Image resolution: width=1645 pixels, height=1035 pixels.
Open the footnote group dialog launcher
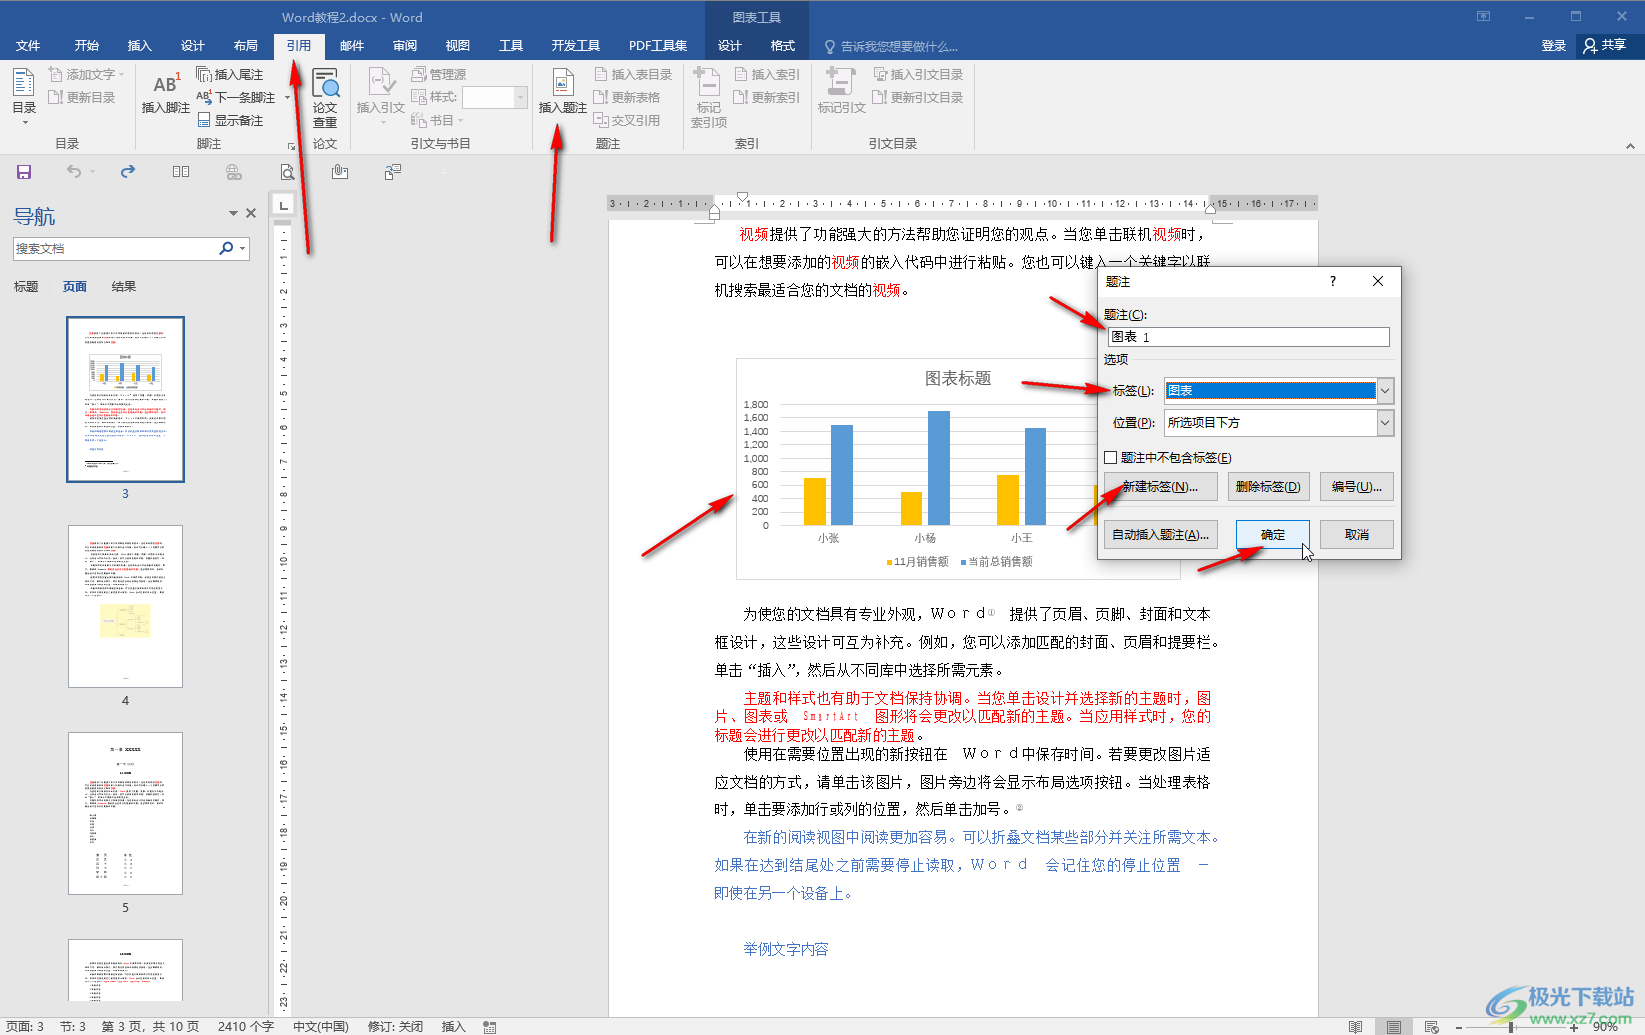(x=292, y=146)
